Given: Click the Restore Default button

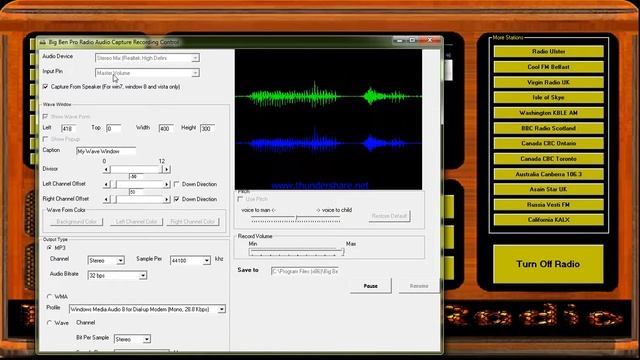Looking at the screenshot, I should click(x=389, y=216).
